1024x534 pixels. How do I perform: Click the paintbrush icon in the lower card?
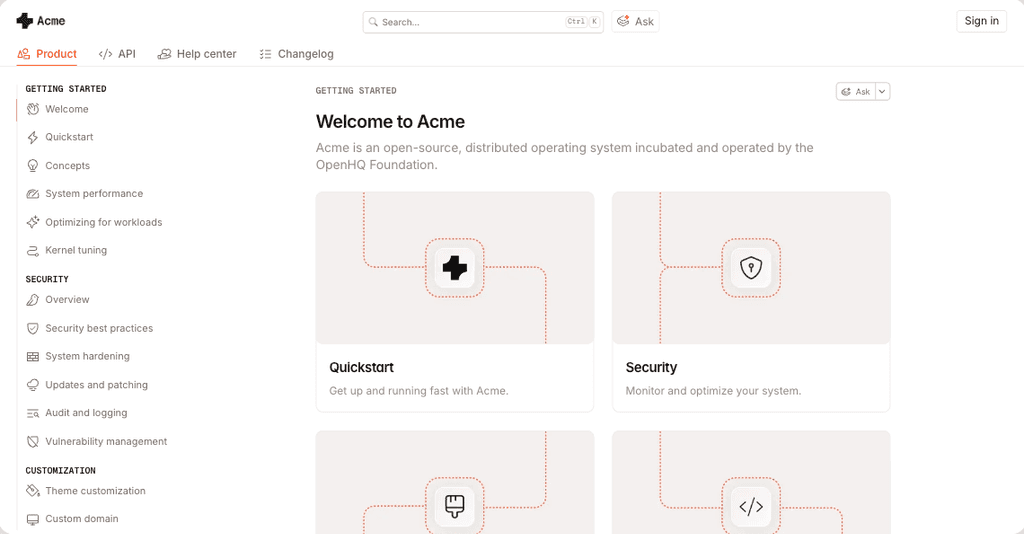455,507
